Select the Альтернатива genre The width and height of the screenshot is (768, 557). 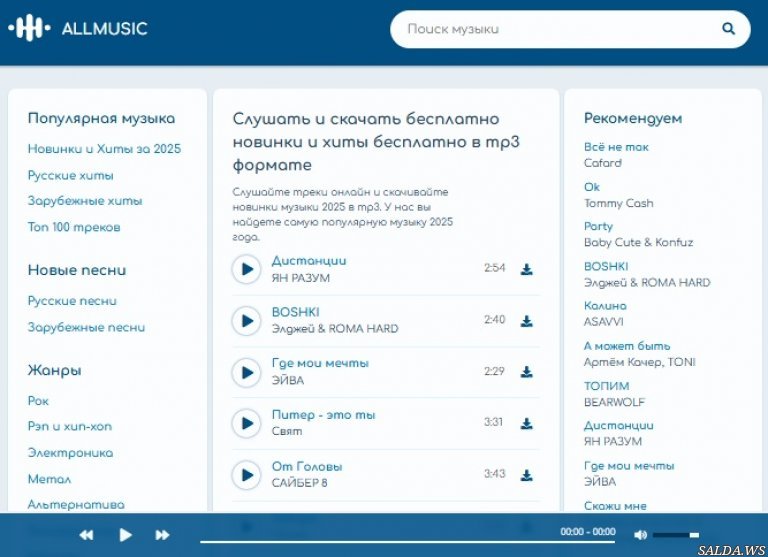pos(76,505)
